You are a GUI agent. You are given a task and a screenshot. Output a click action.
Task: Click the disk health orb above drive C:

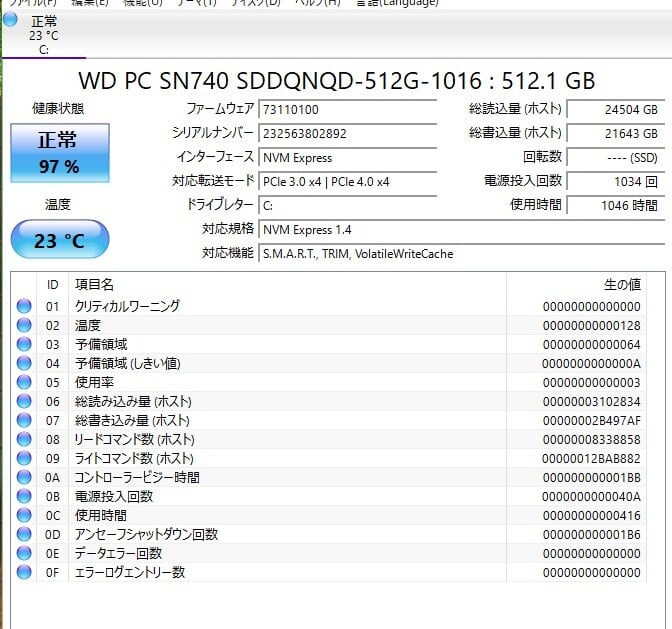tap(9, 20)
